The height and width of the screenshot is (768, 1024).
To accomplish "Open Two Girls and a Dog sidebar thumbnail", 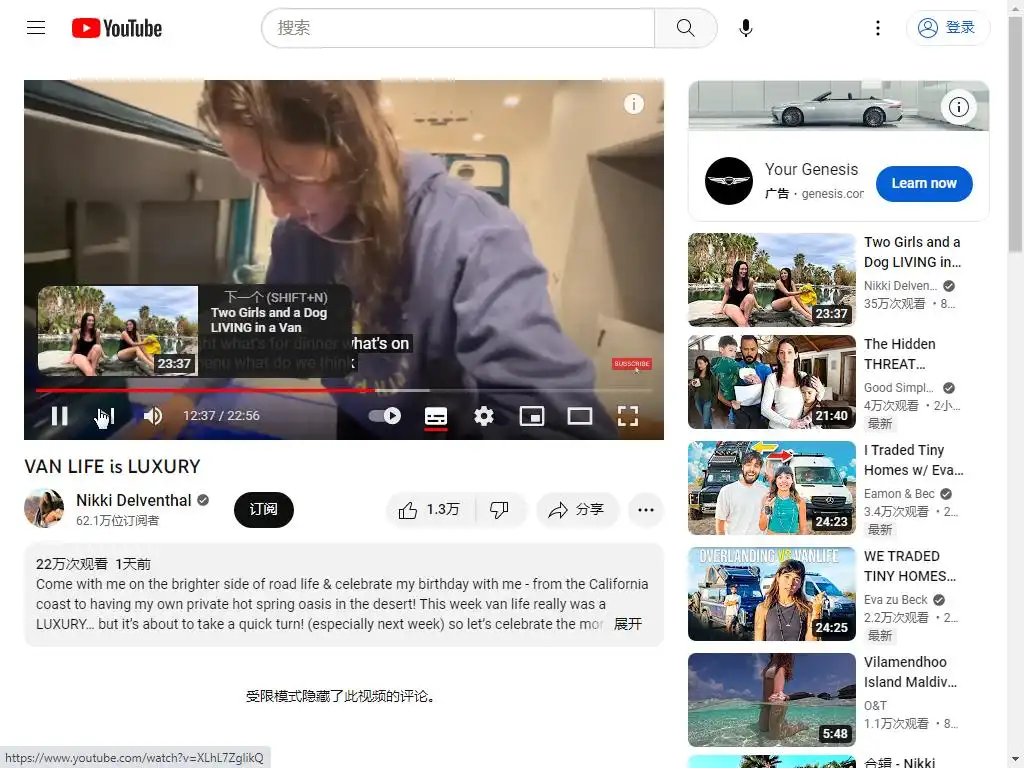I will pyautogui.click(x=771, y=280).
